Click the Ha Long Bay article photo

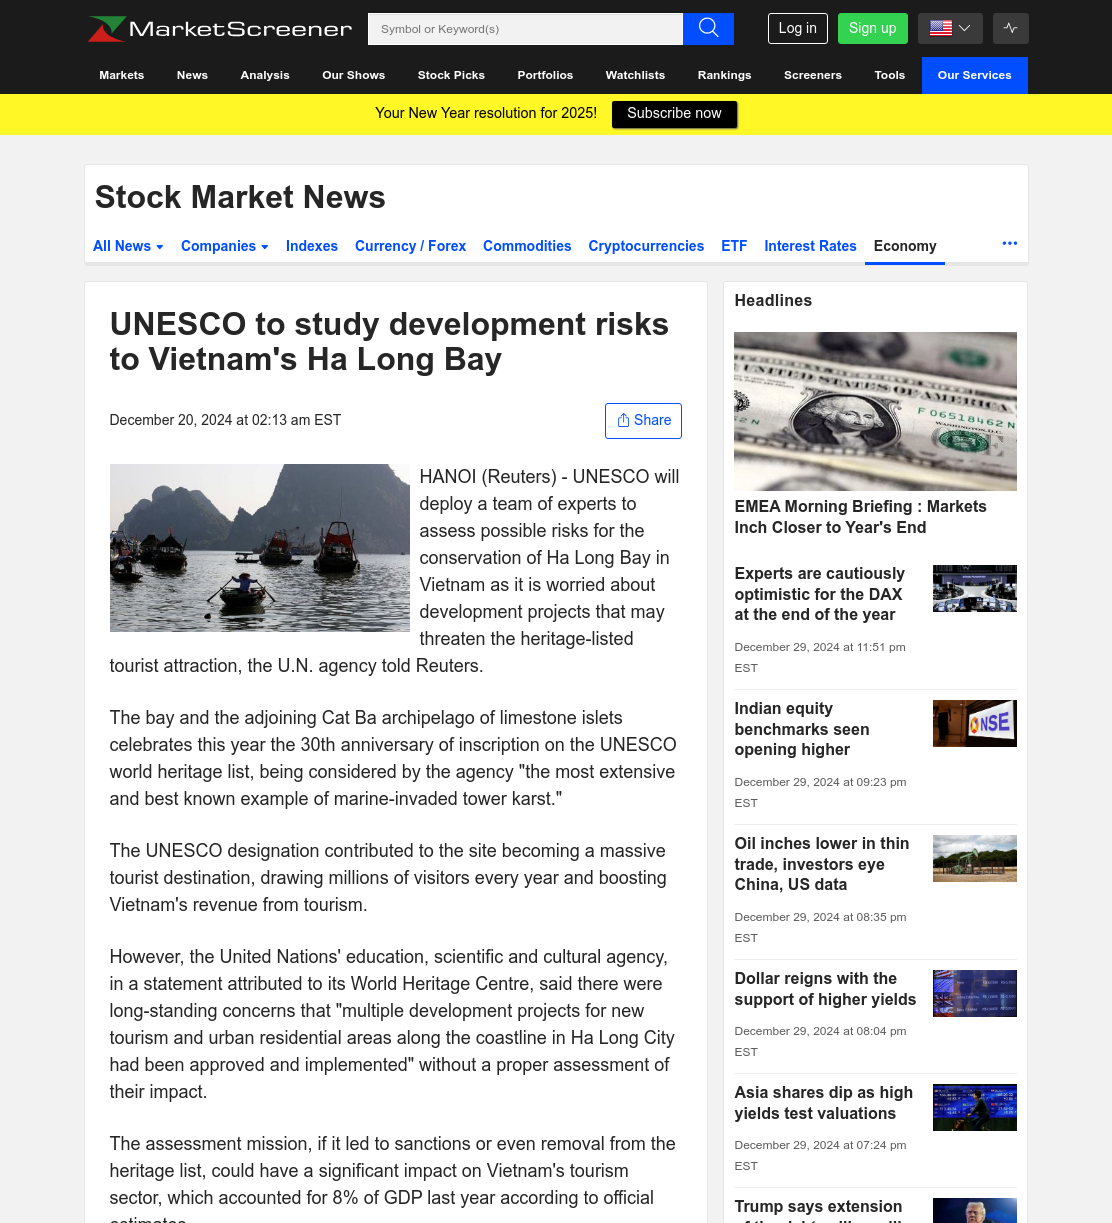(260, 548)
